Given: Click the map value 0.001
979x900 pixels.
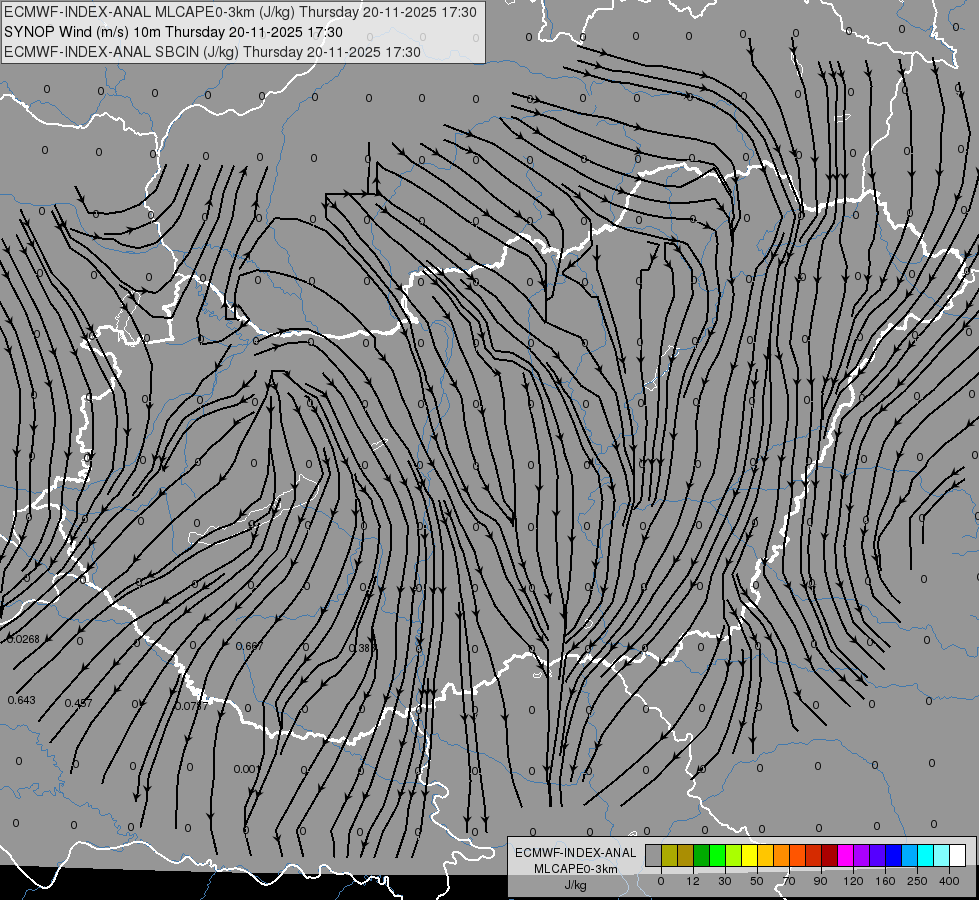Looking at the screenshot, I should click(246, 769).
